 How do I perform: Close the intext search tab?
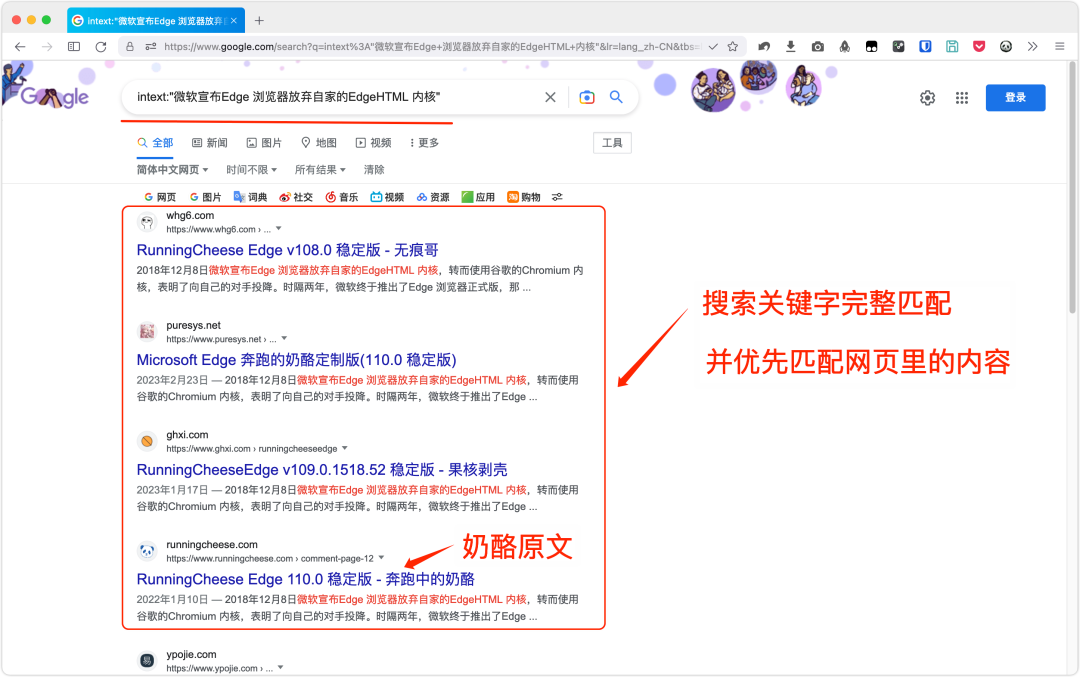(233, 21)
